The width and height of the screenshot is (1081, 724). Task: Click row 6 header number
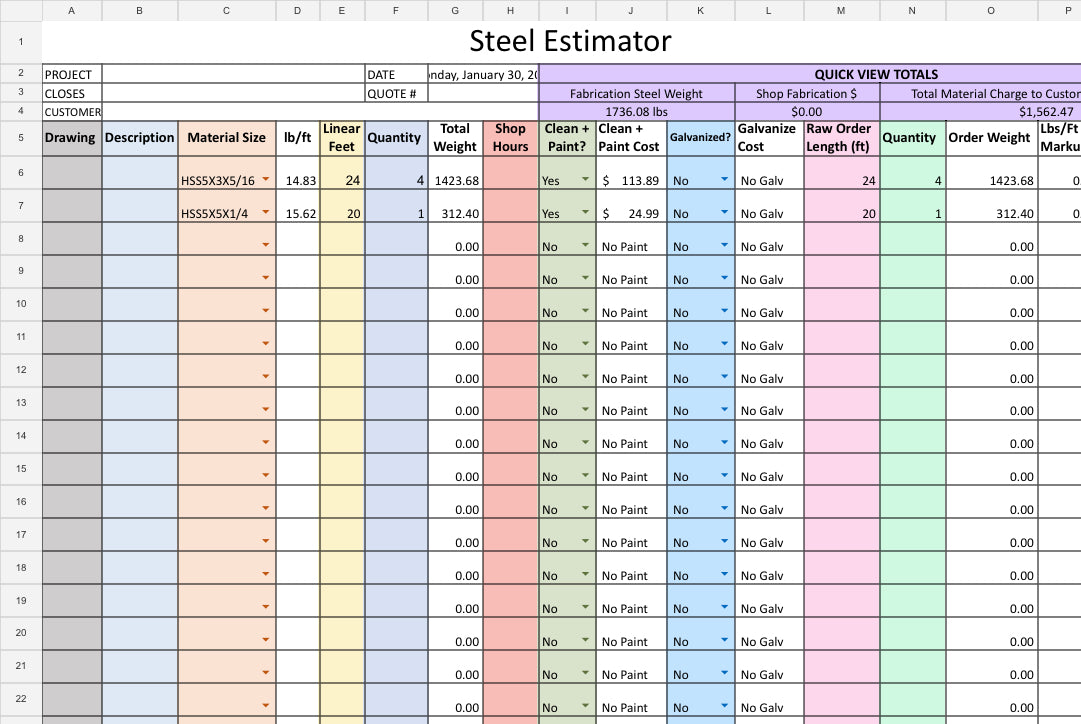pyautogui.click(x=21, y=172)
